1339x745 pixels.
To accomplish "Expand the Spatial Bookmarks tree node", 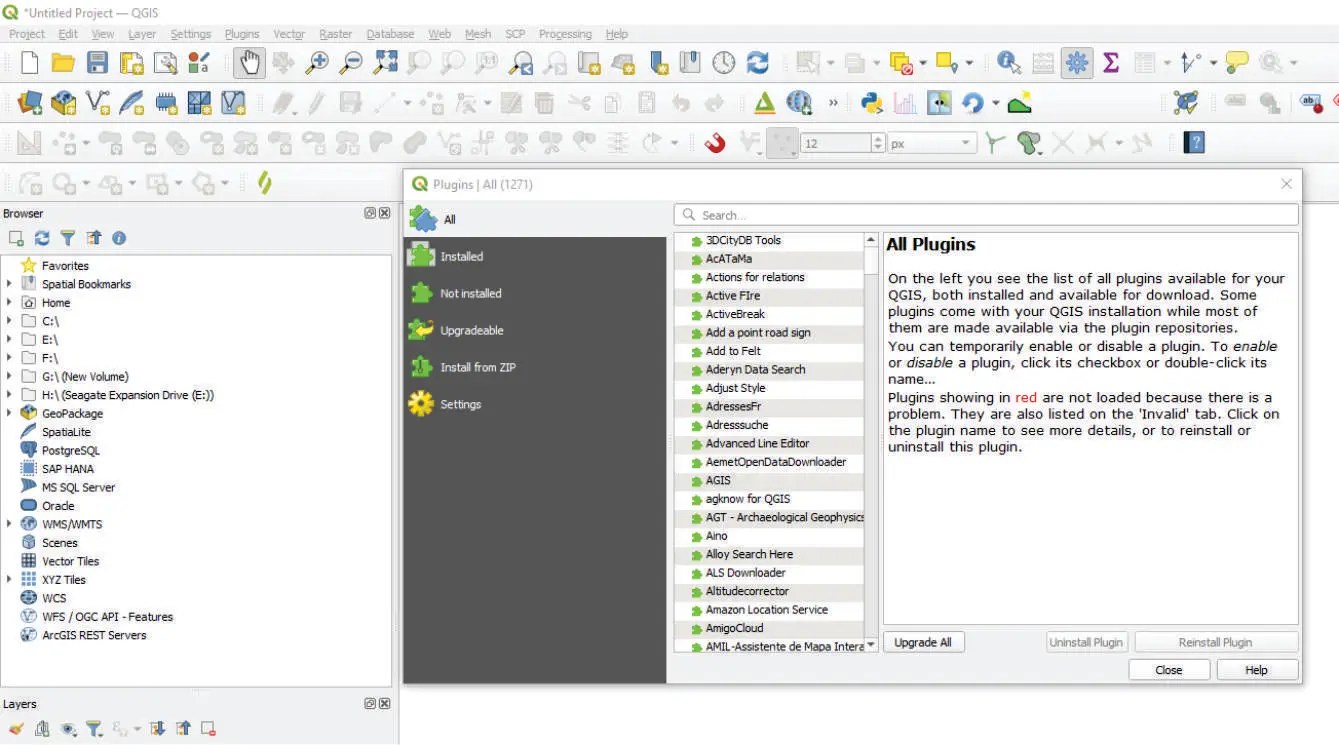I will [9, 284].
